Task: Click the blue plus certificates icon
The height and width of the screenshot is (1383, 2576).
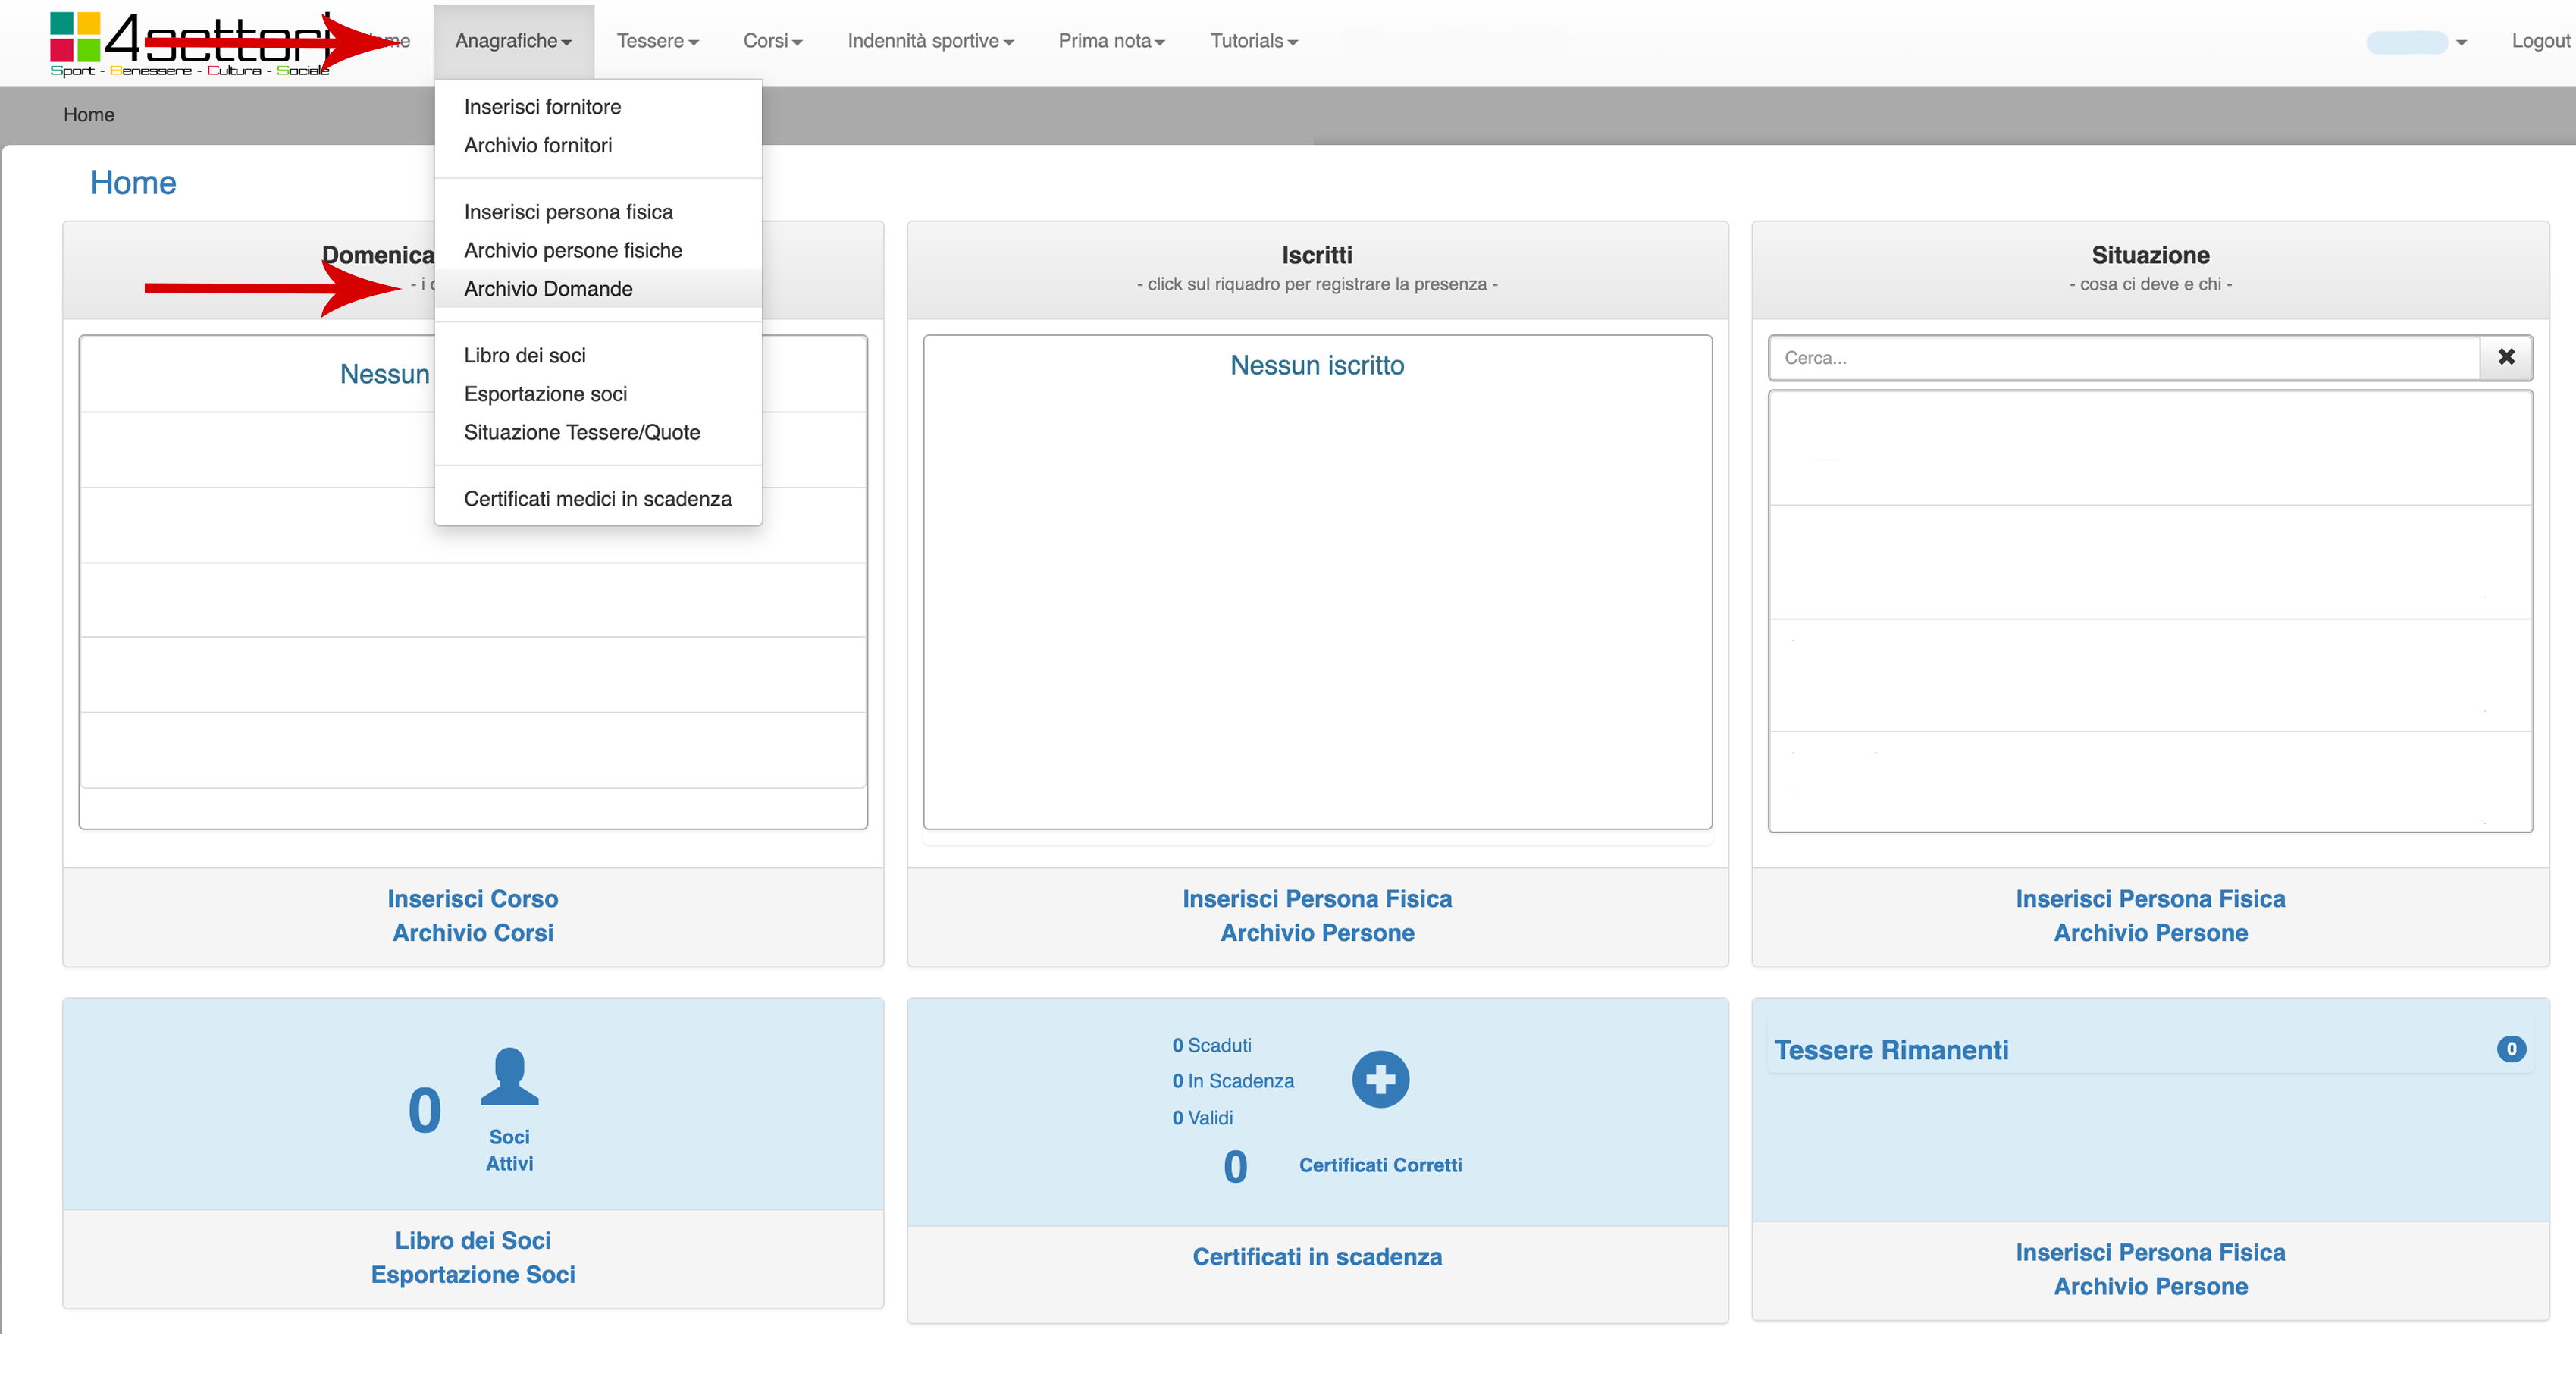Action: point(1380,1079)
